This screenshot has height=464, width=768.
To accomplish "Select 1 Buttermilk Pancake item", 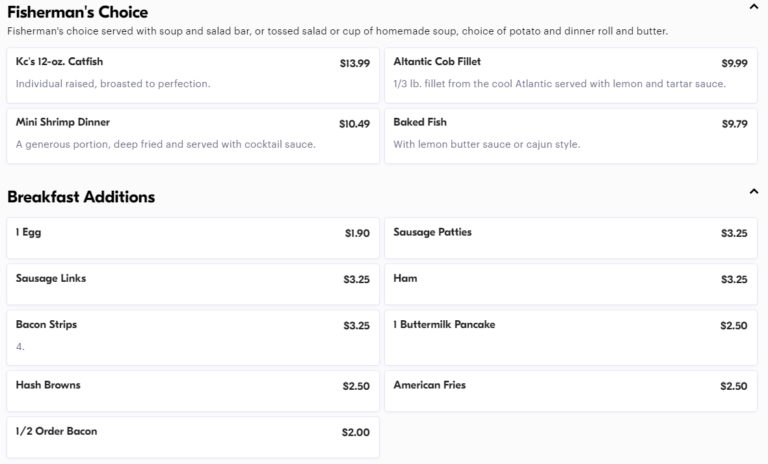I will [x=571, y=338].
